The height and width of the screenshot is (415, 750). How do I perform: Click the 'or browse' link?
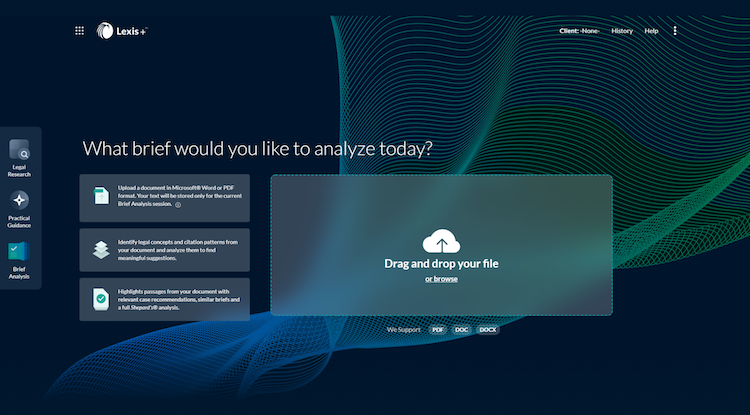(441, 279)
